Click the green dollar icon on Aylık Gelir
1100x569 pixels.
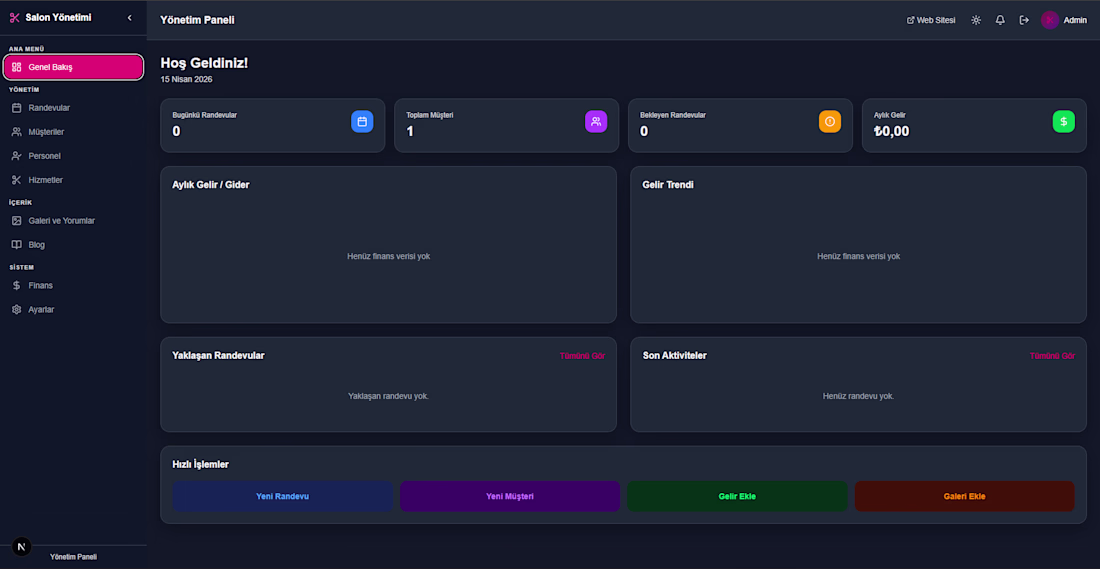click(x=1064, y=121)
